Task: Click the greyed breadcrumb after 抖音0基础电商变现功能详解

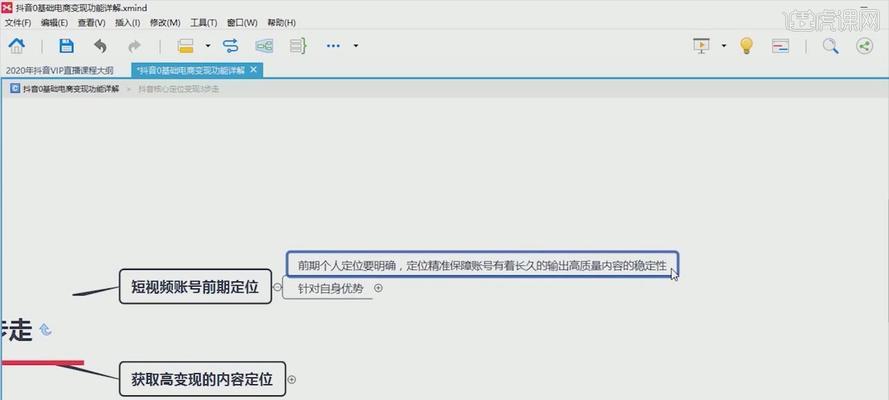Action: coord(179,89)
